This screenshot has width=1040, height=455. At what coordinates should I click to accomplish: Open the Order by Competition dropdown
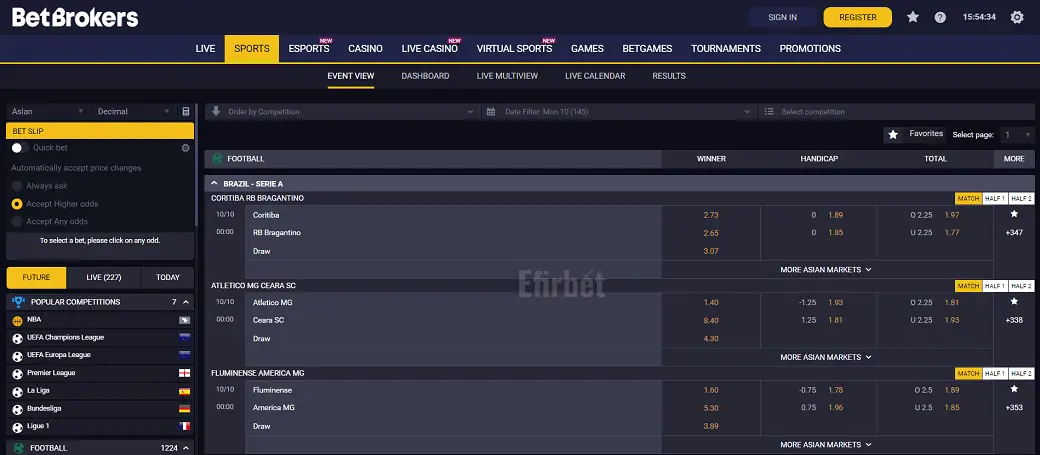click(343, 111)
